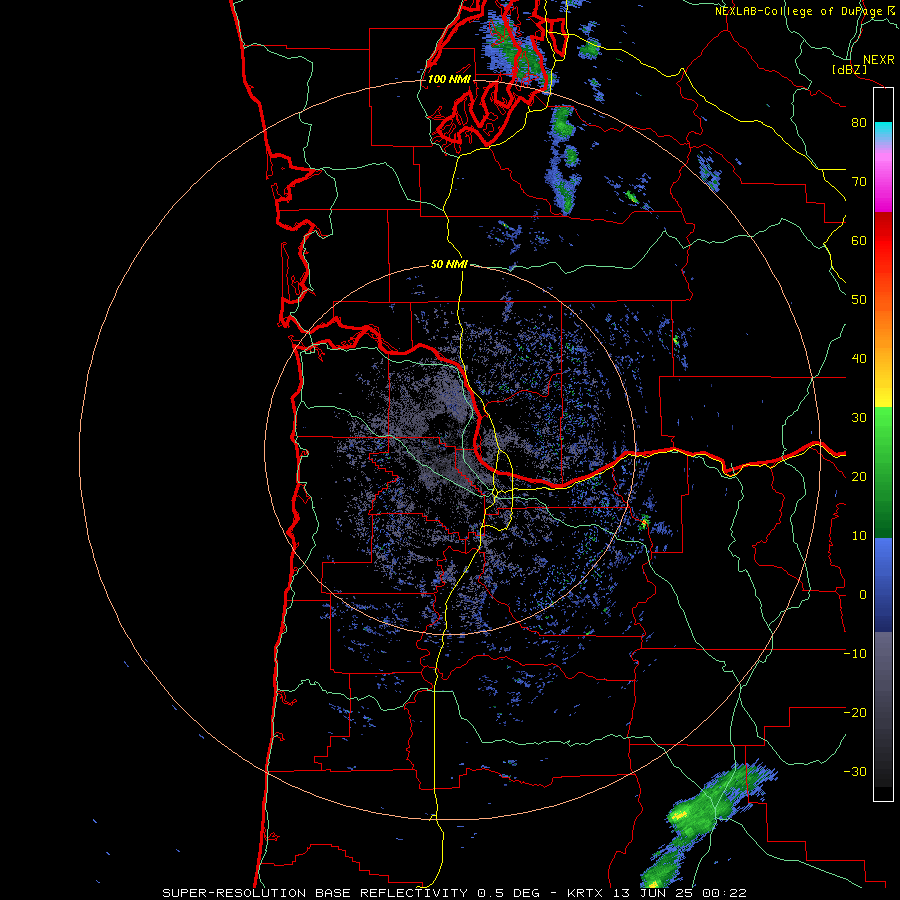
Task: Click the 13 JUN 25 00:22 timestamp
Action: click(x=680, y=893)
